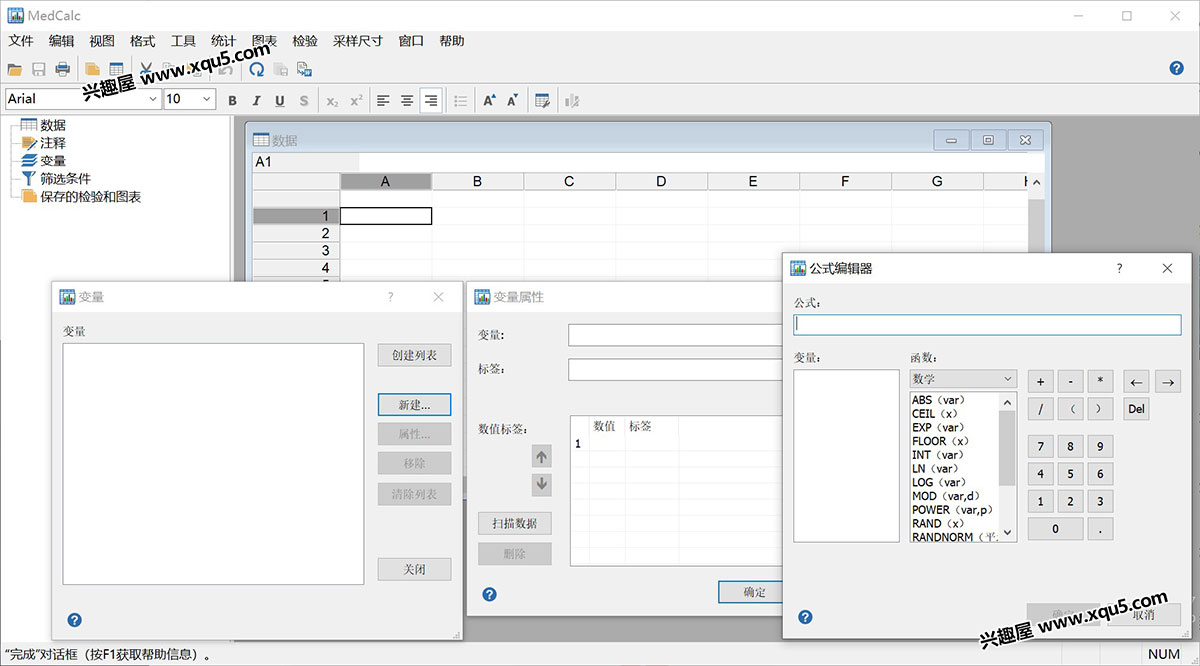Select 保存的检验和图表 in the tree
The image size is (1200, 666).
(x=91, y=197)
